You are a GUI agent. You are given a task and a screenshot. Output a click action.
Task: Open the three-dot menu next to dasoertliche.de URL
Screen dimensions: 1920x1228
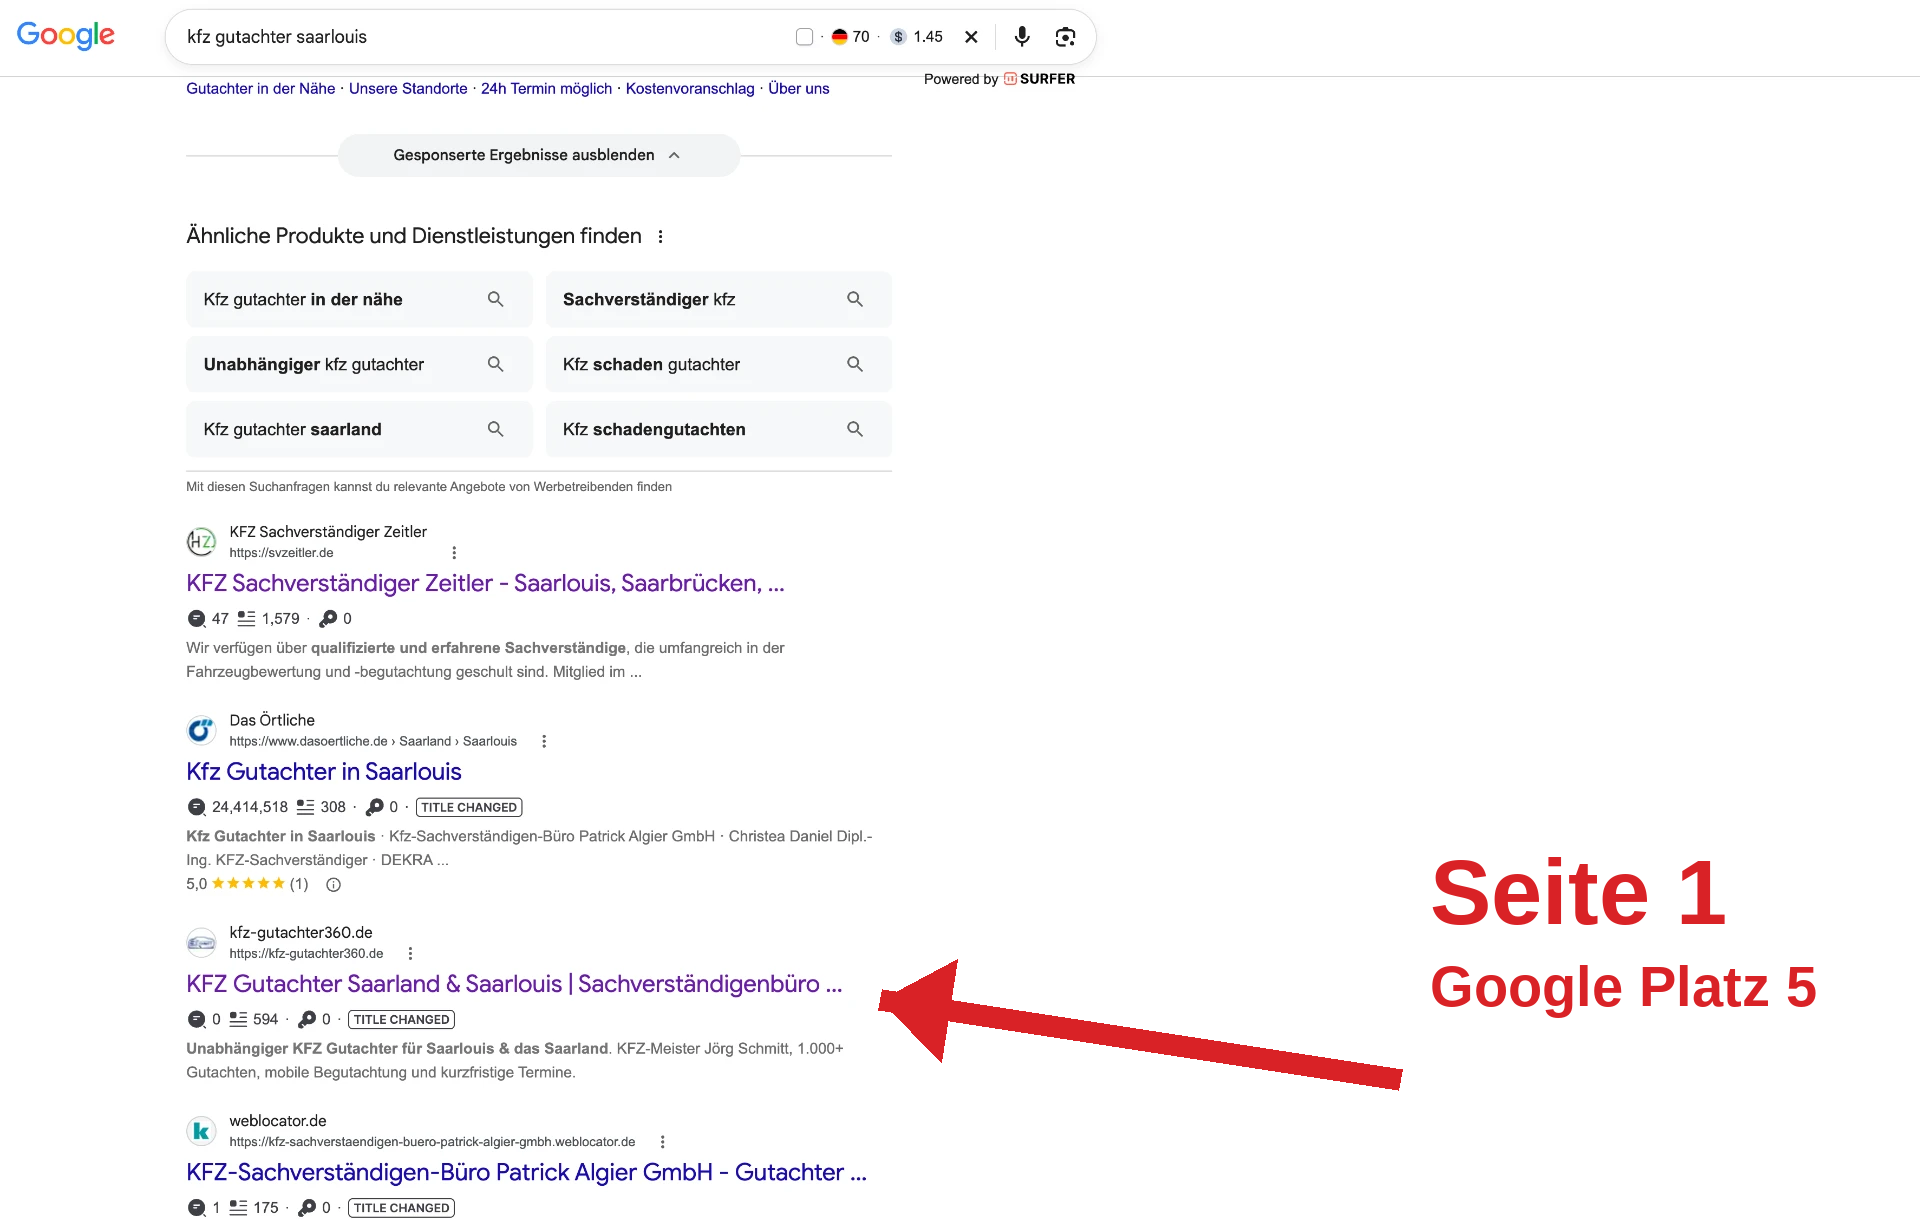point(544,741)
